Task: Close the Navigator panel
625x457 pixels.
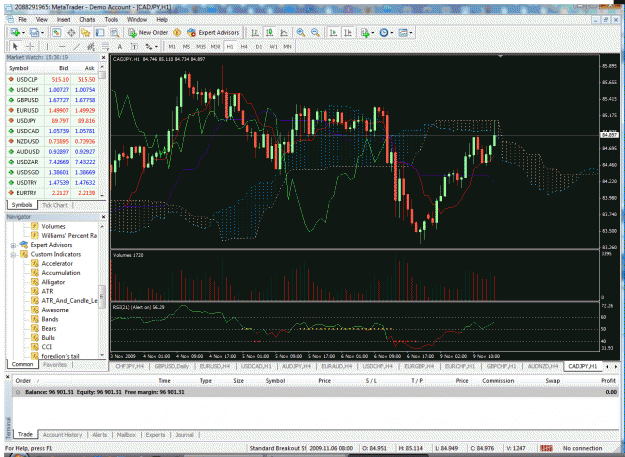Action: [x=103, y=217]
